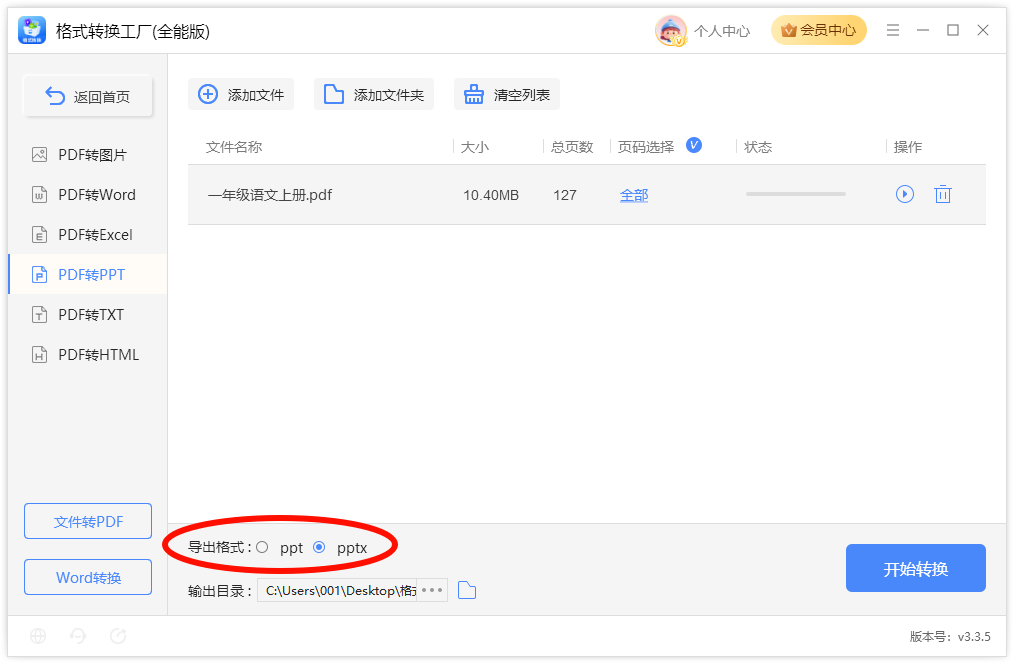Viewport: 1014px width, 664px height.
Task: Open output folder with folder icon
Action: pos(466,590)
